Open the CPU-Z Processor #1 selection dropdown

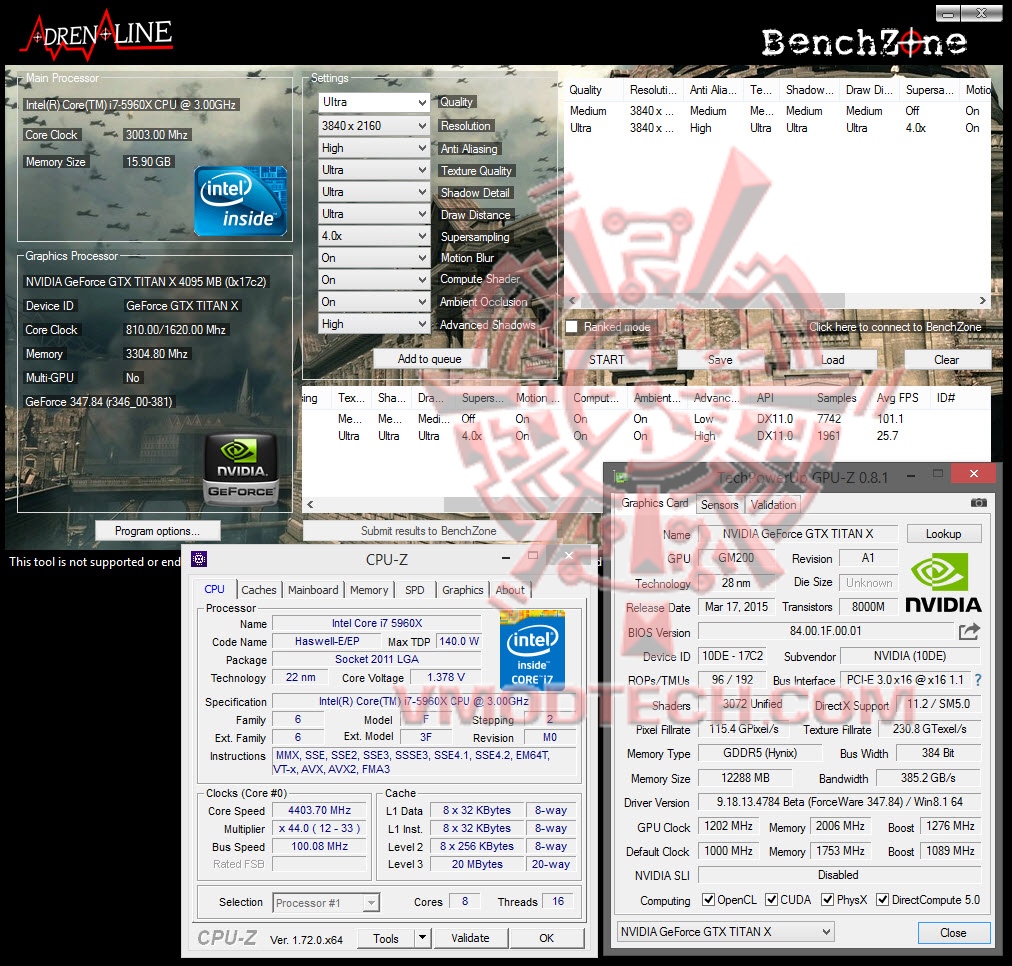(326, 902)
